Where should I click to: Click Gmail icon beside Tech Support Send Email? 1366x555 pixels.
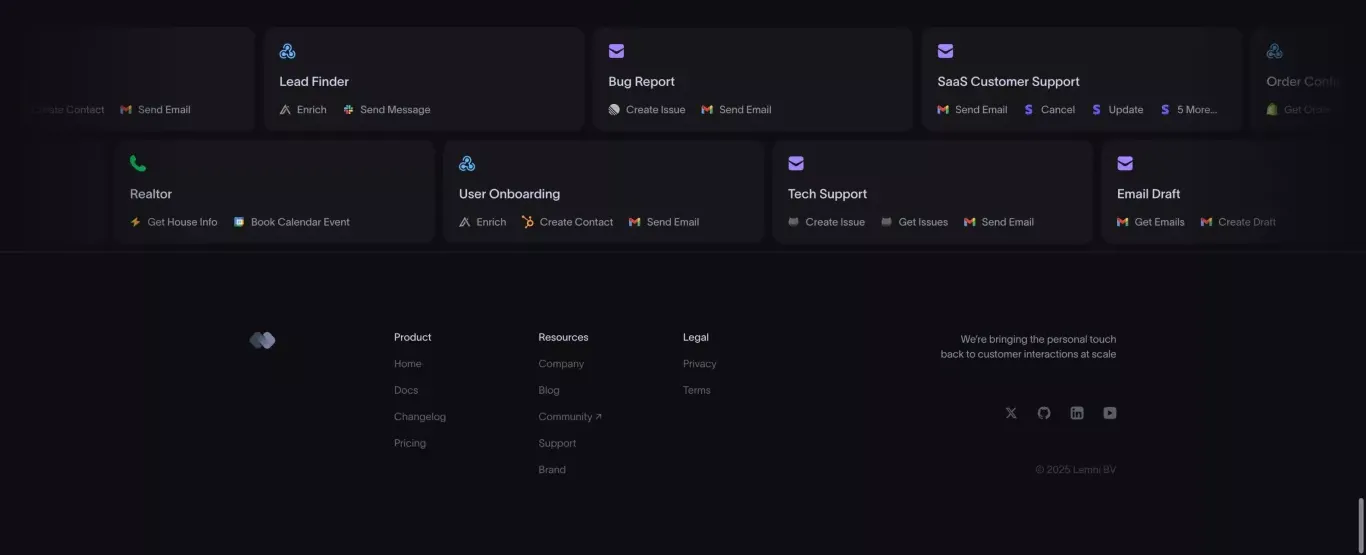click(x=969, y=222)
